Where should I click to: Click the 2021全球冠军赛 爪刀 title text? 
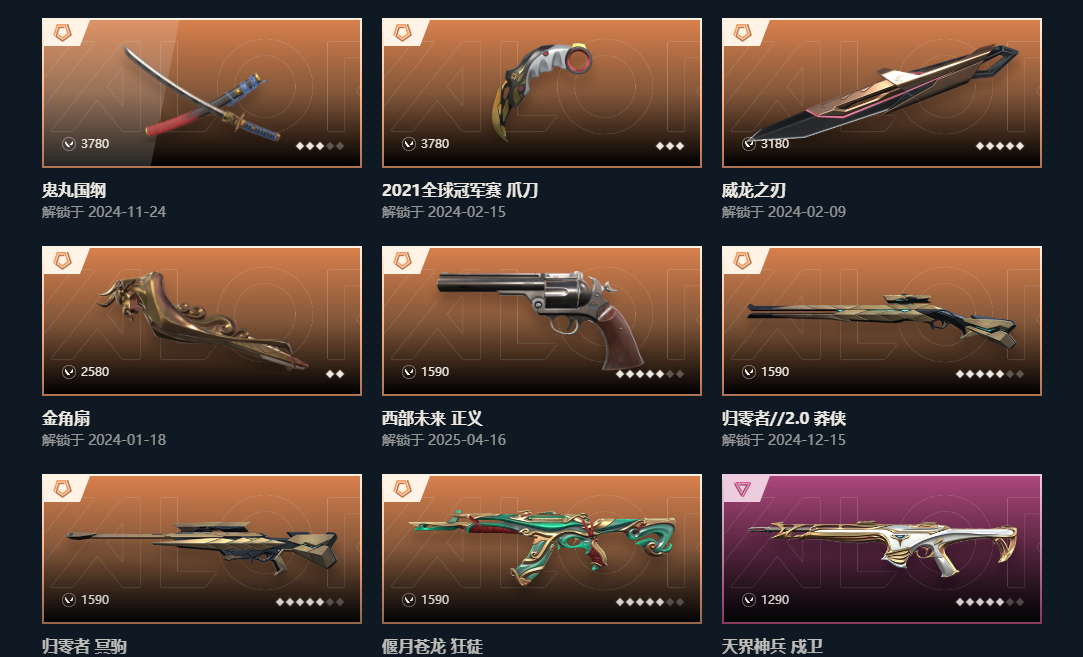[x=460, y=190]
